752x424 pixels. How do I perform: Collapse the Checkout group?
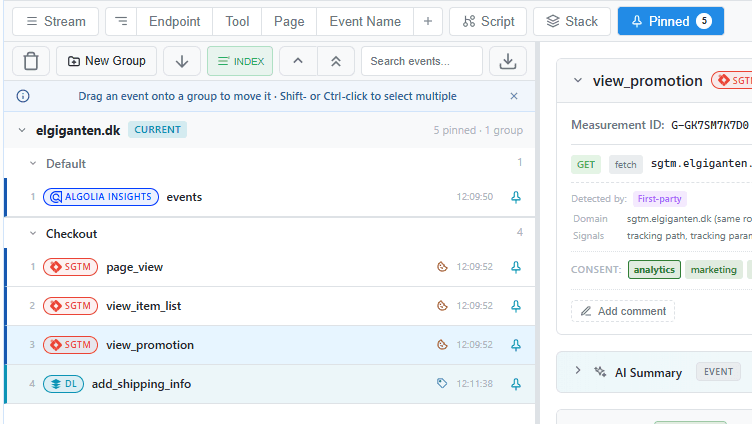pyautogui.click(x=33, y=234)
